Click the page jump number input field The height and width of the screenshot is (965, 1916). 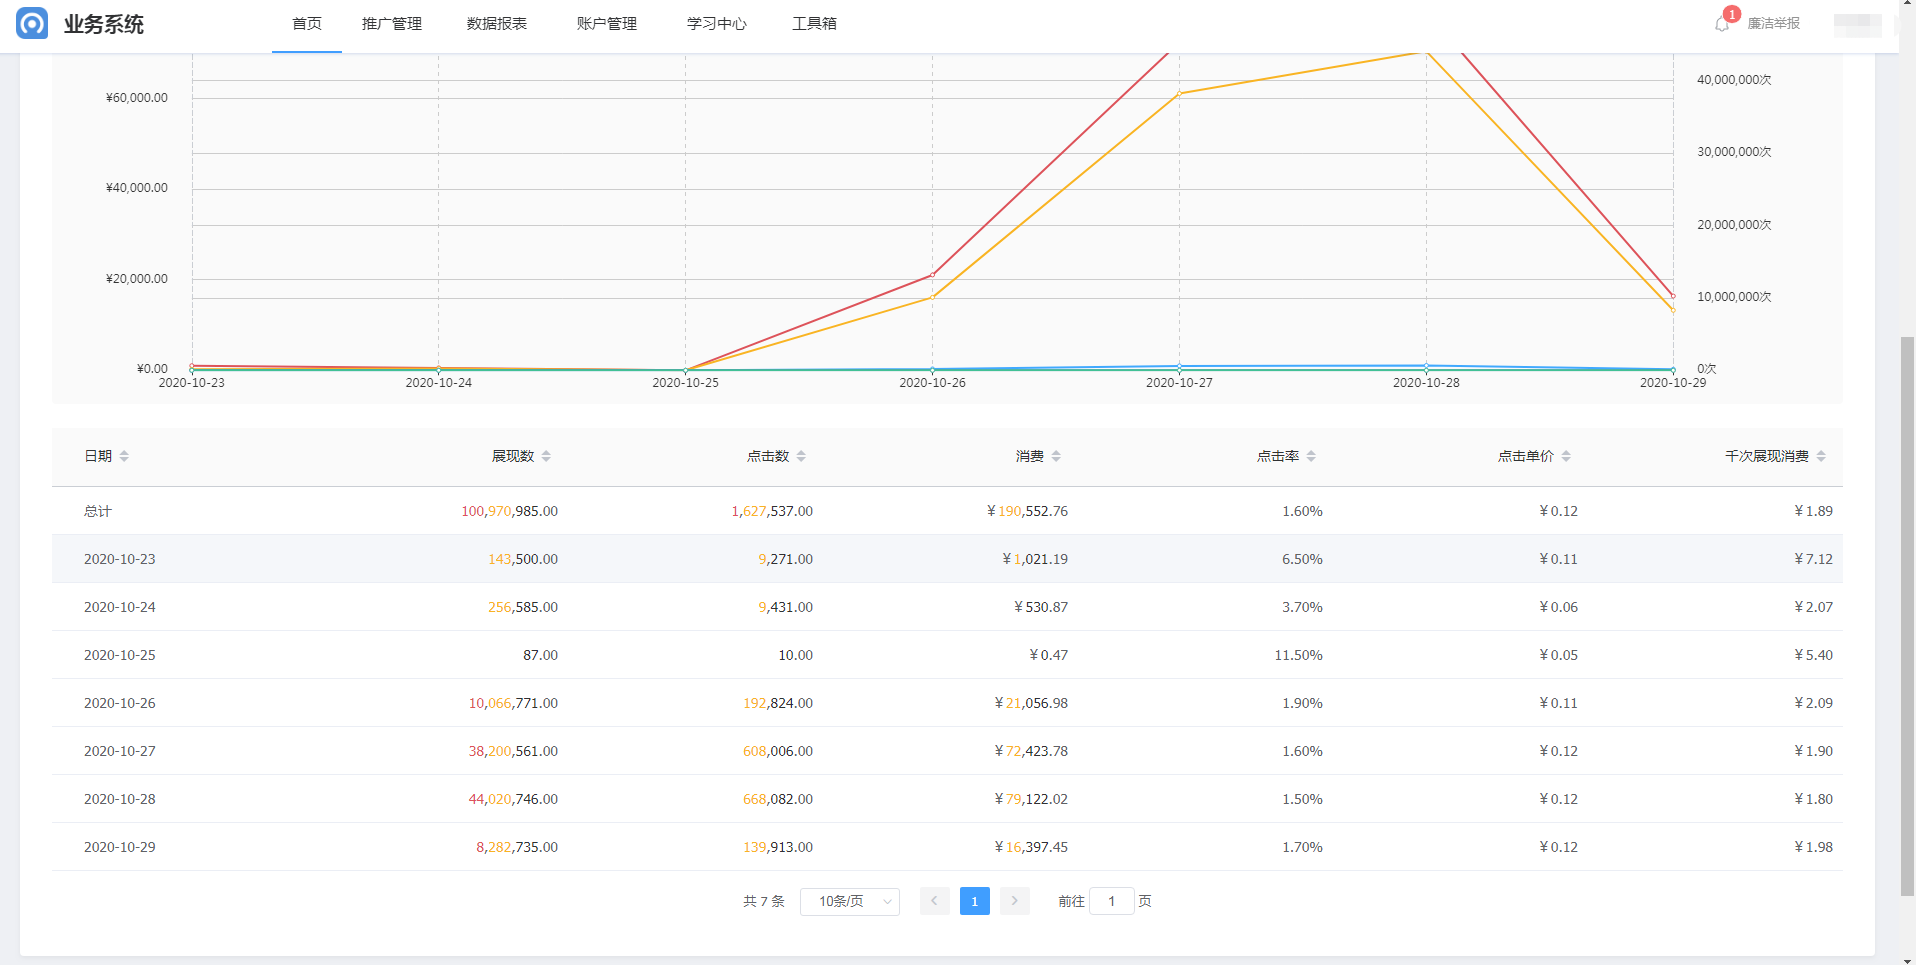point(1111,901)
